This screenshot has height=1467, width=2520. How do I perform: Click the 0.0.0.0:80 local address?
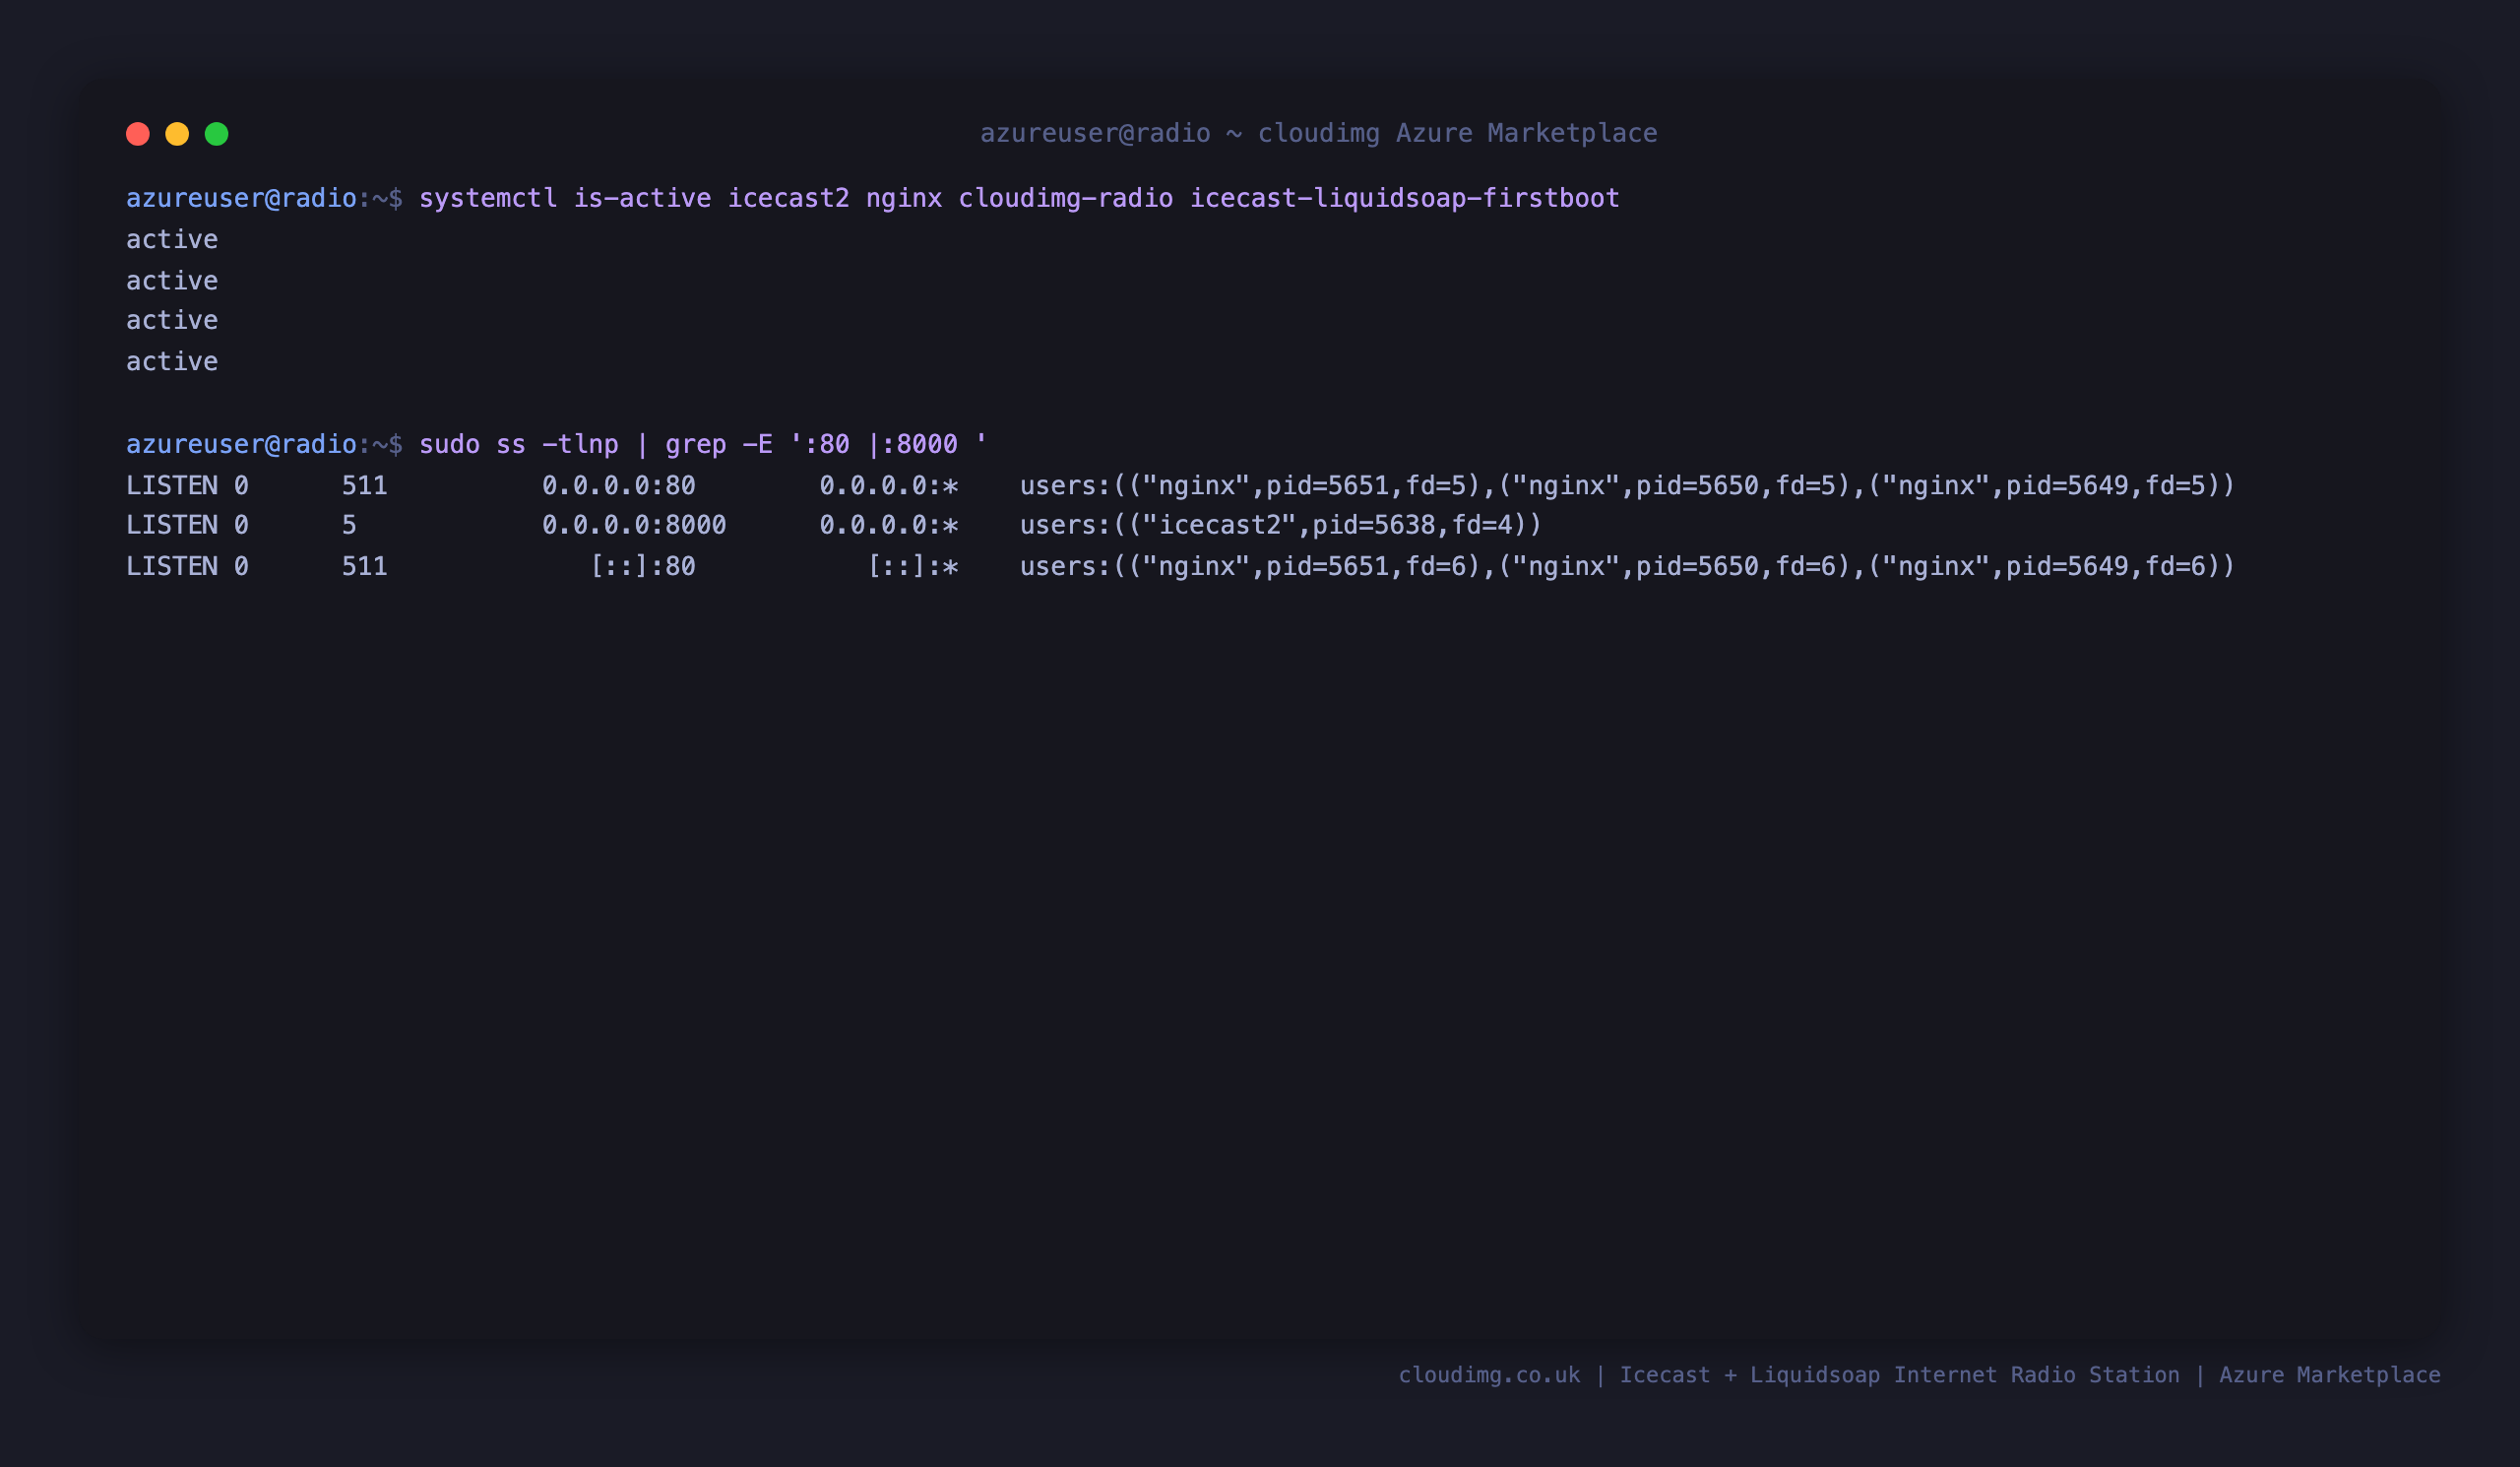click(619, 486)
